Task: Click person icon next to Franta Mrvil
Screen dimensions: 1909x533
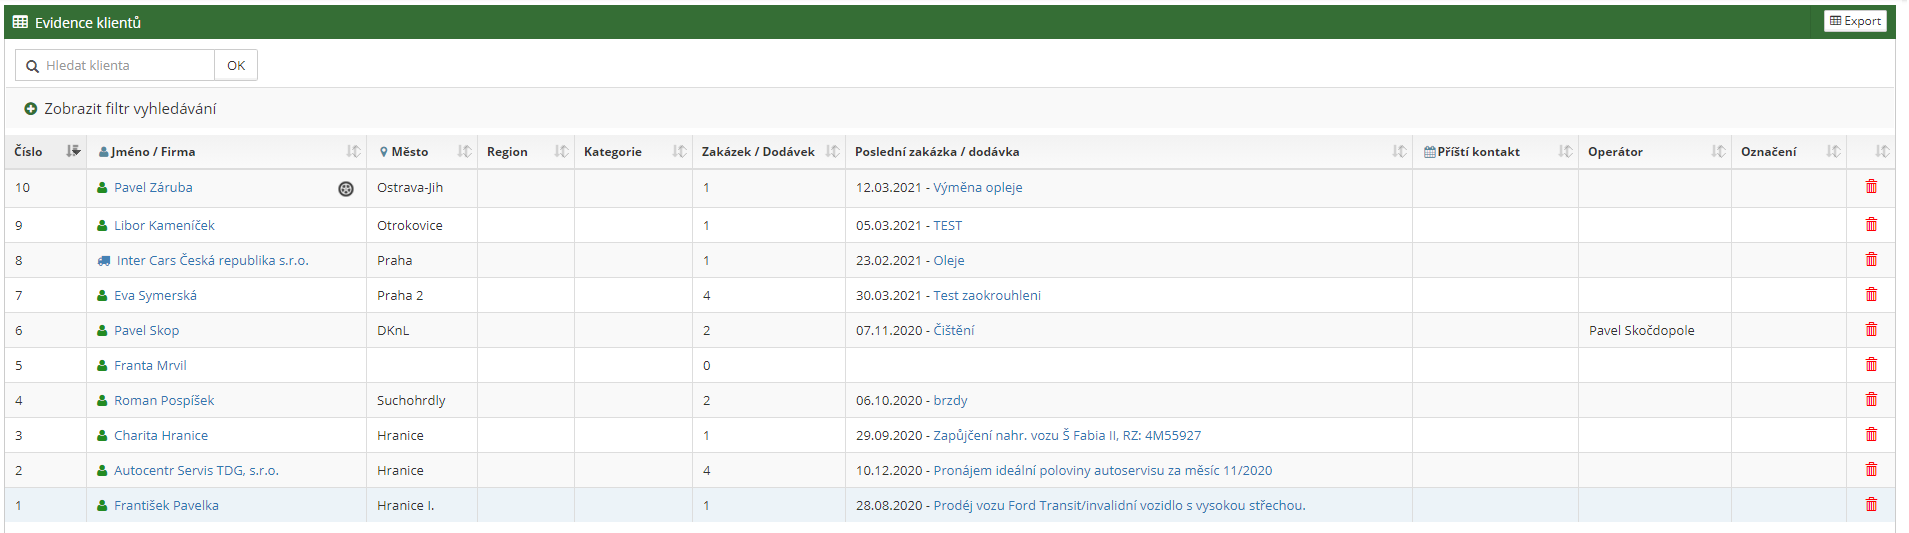Action: pos(102,366)
